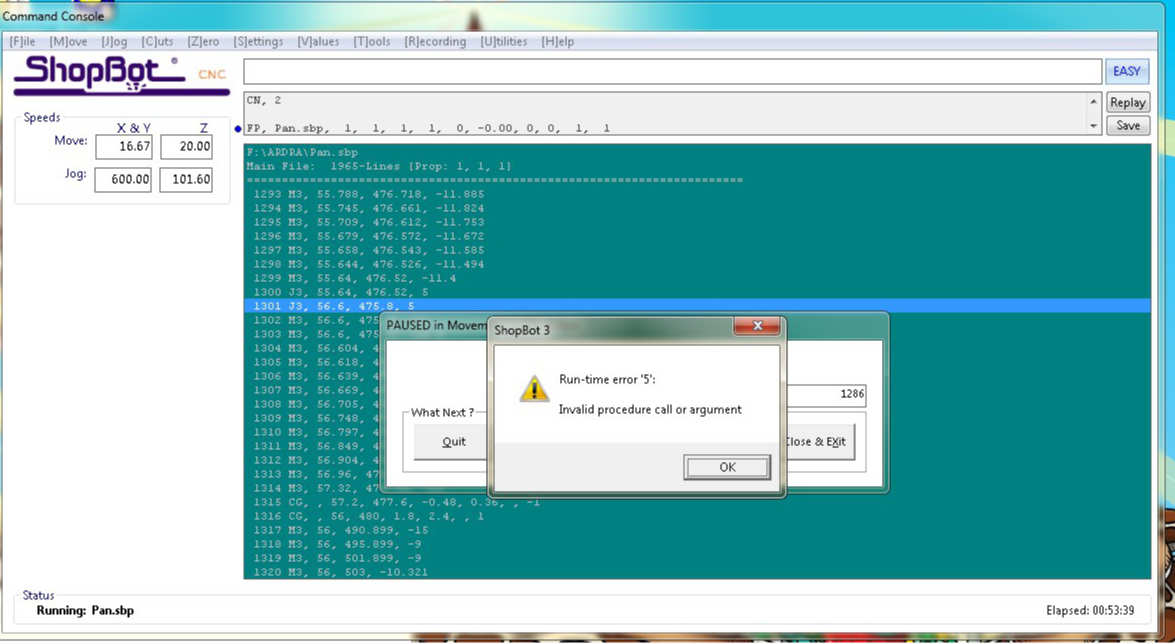1175x644 pixels.
Task: Open the [M]ove menu
Action: coord(68,41)
